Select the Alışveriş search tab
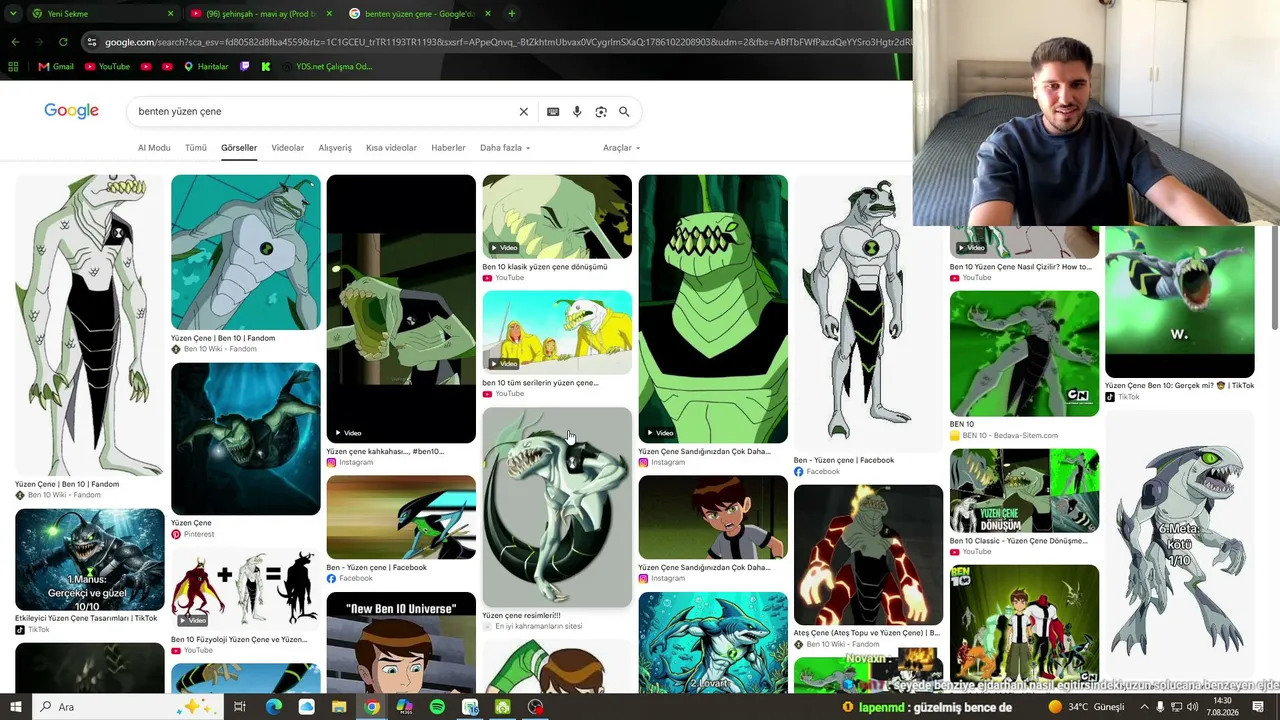Viewport: 1280px width, 720px height. [x=335, y=148]
